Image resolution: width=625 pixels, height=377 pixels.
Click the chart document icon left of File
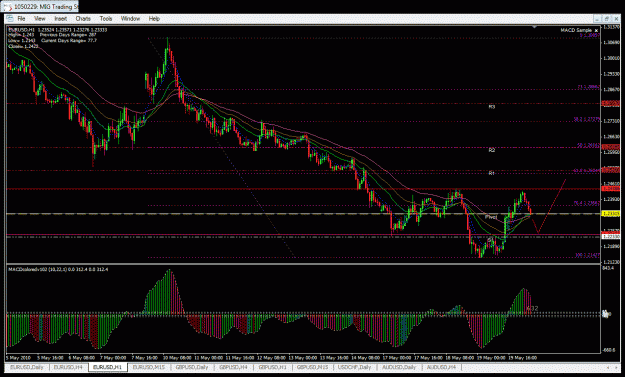point(10,19)
